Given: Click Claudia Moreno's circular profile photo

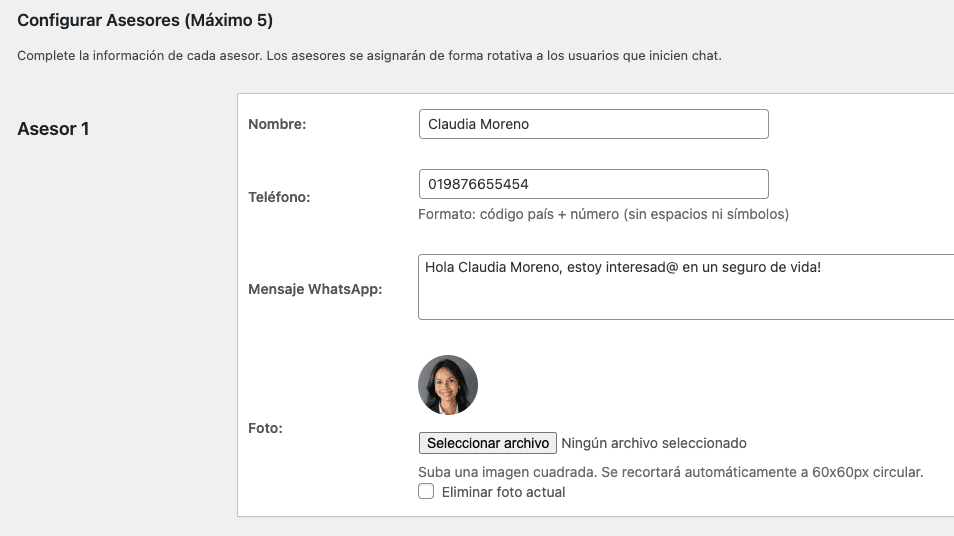Looking at the screenshot, I should point(448,385).
